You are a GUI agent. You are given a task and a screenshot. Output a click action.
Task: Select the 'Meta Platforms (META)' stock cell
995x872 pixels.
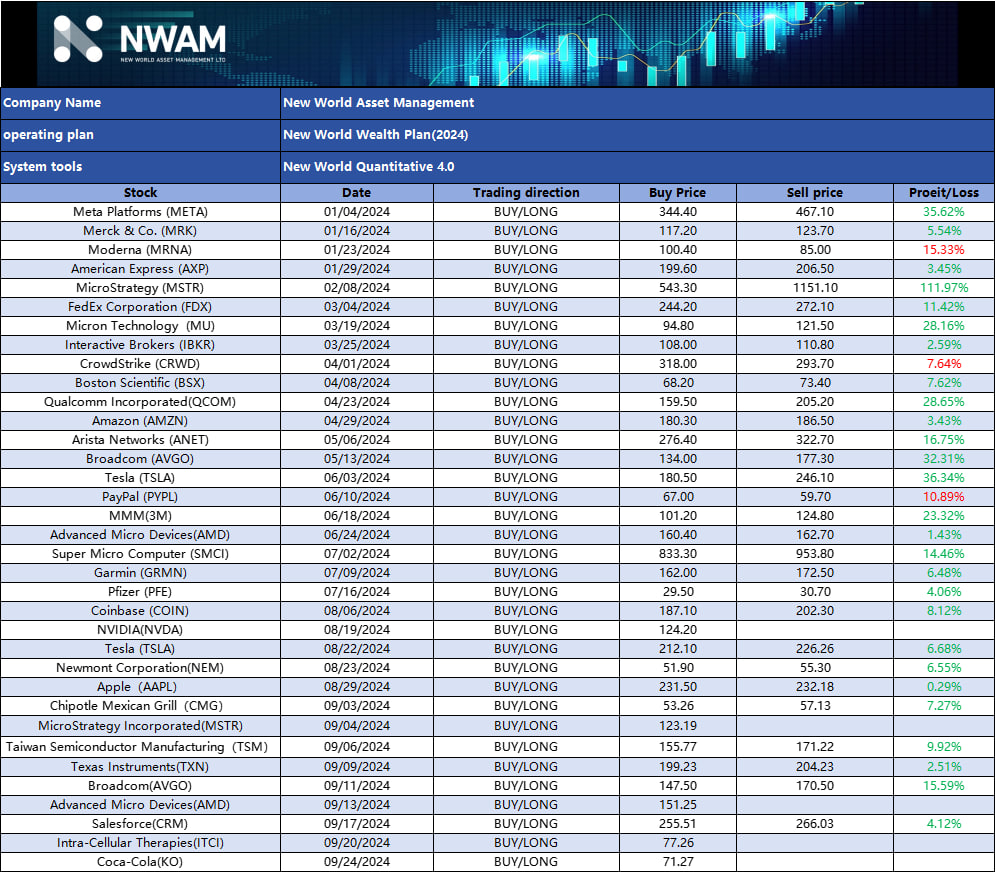tap(140, 212)
